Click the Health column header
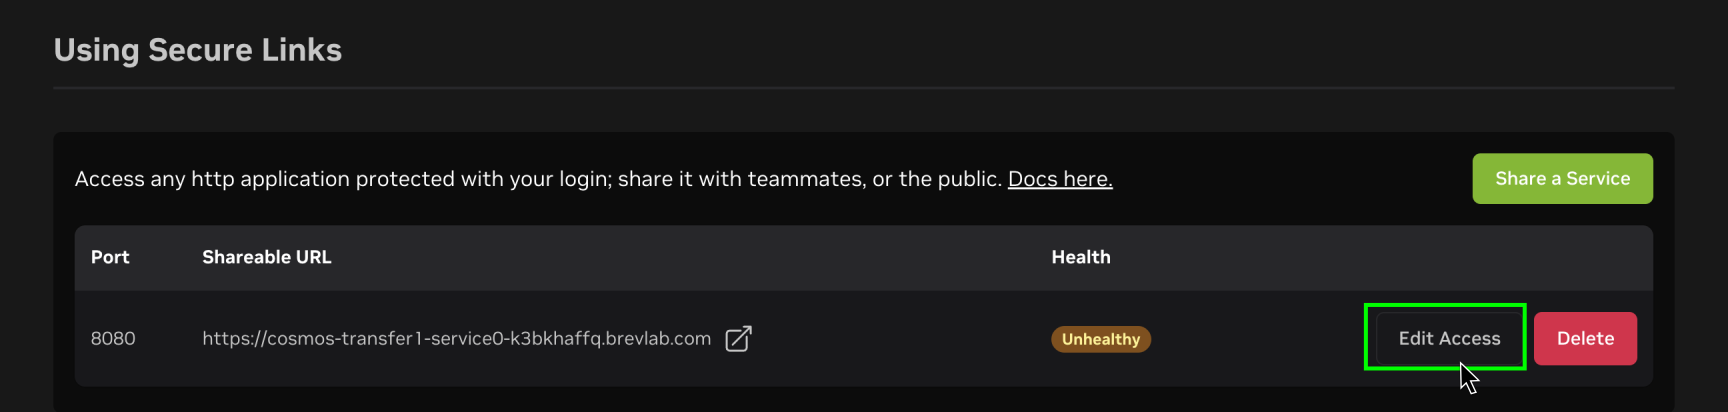 [1080, 257]
